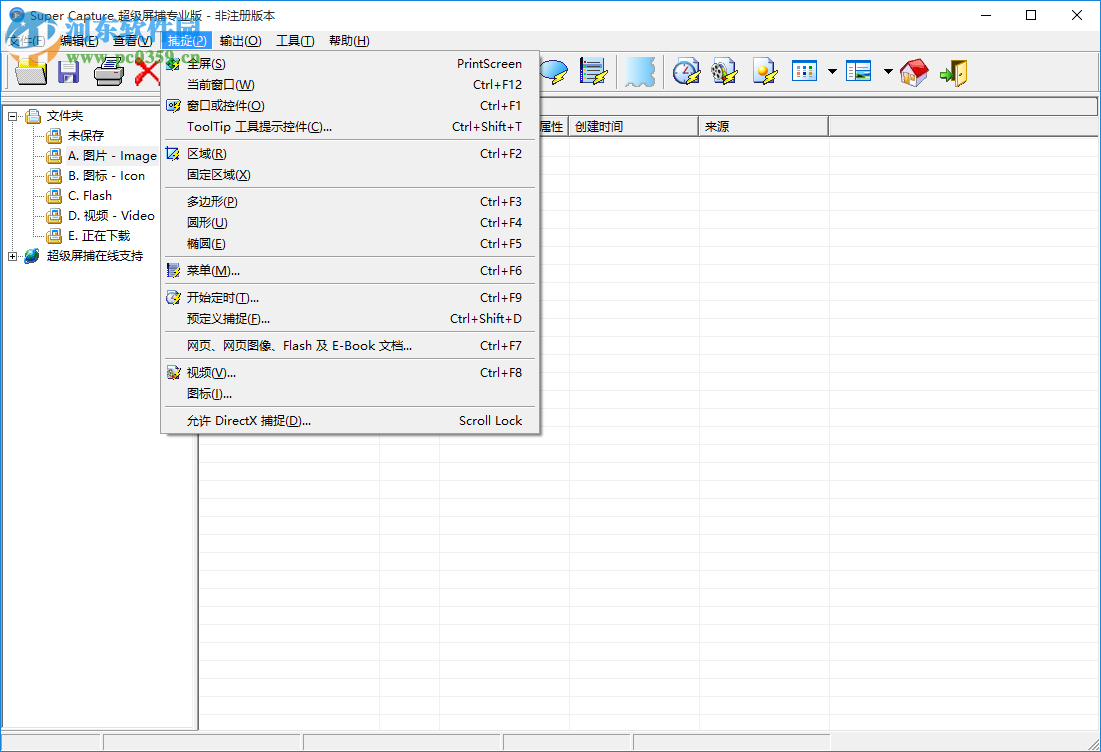Save the capture with the floppy disk icon

(x=68, y=71)
